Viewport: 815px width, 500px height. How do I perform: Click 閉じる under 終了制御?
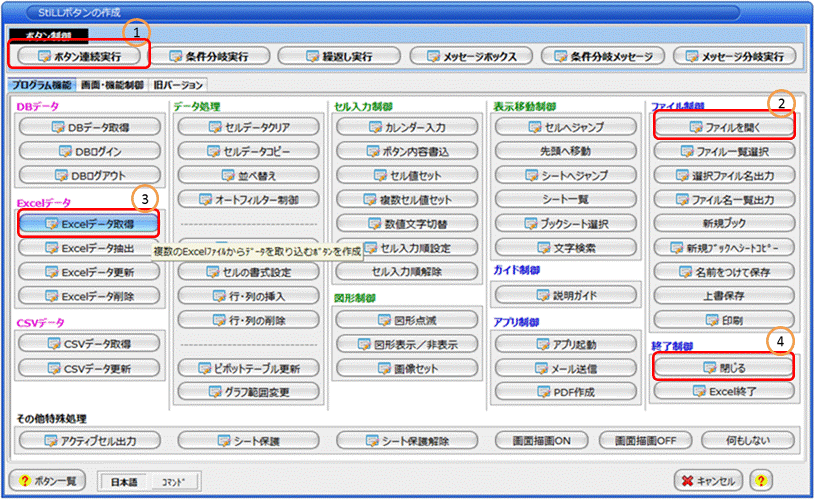click(x=724, y=367)
